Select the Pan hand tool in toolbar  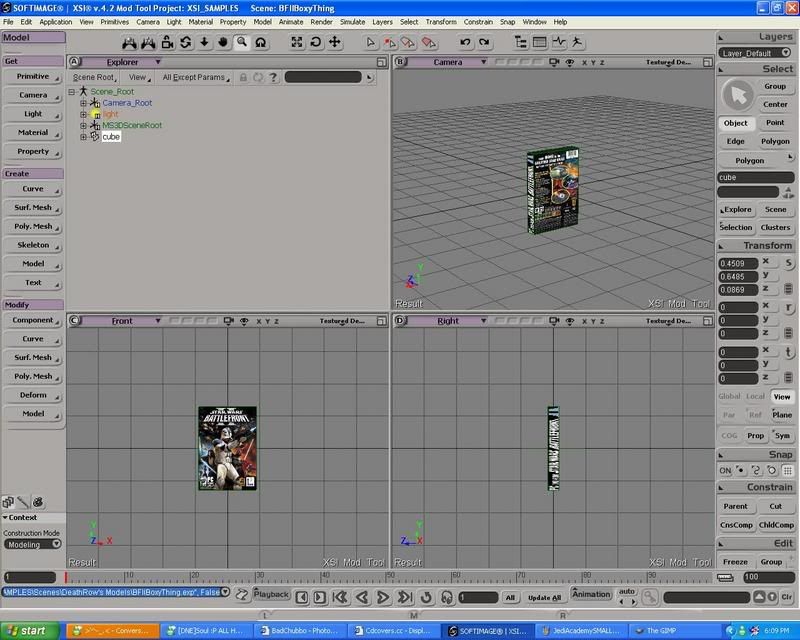click(x=223, y=42)
